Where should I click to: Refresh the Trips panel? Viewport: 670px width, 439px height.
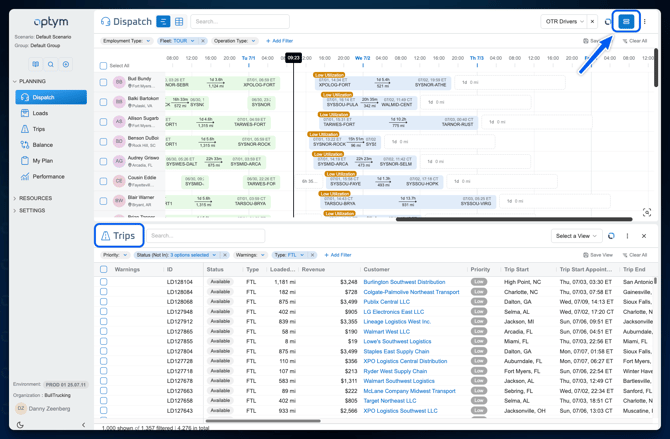point(611,236)
